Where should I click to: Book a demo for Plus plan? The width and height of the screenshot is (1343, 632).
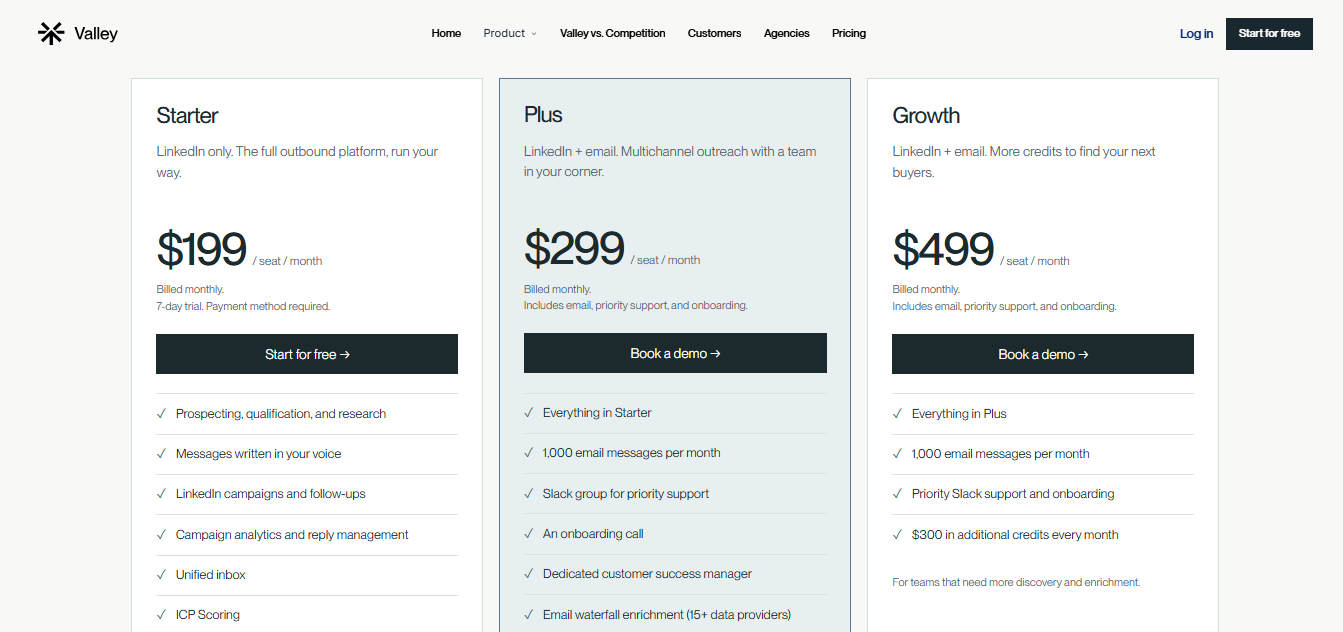coord(675,353)
